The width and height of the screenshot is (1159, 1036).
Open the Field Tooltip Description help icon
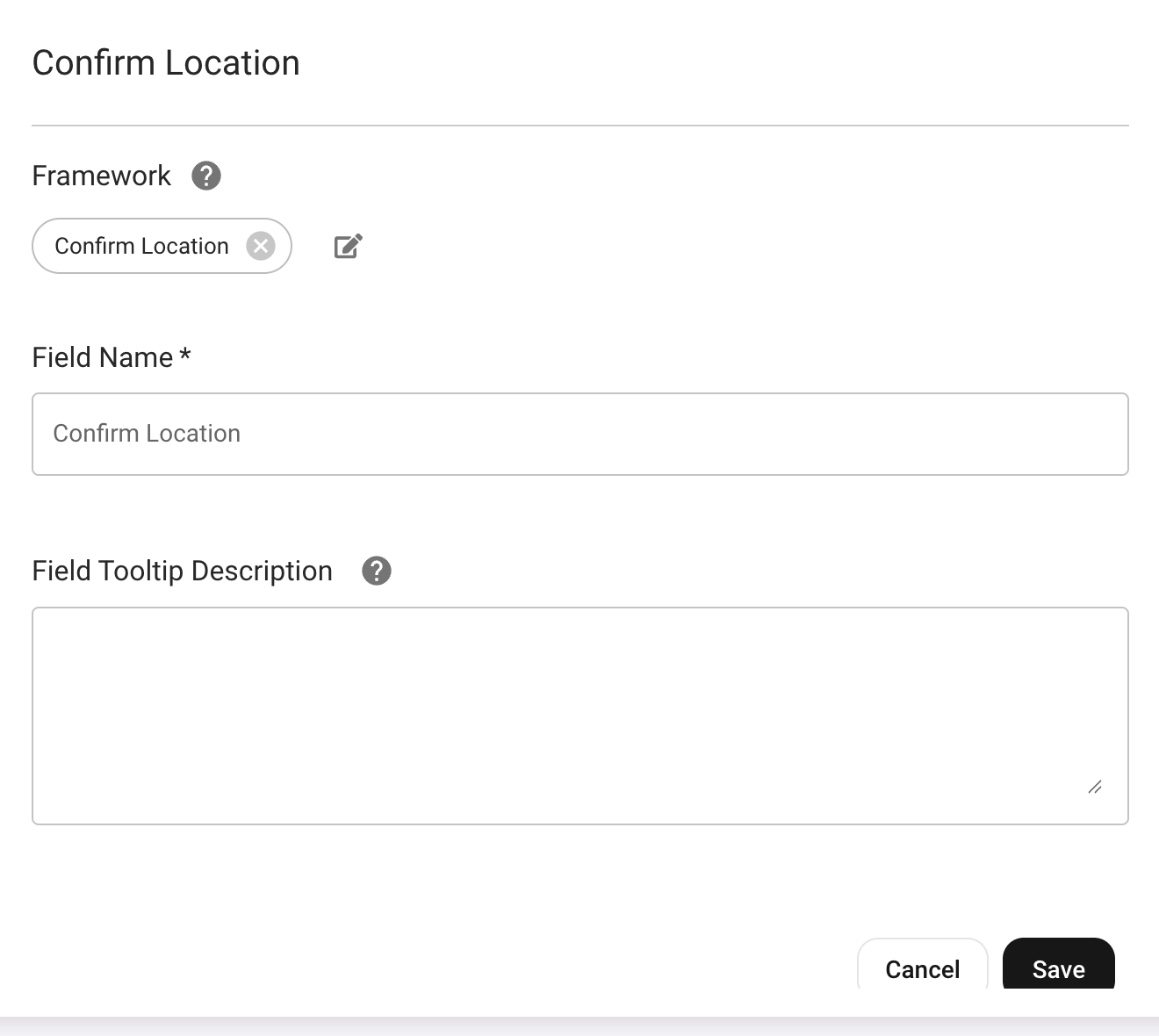point(376,570)
